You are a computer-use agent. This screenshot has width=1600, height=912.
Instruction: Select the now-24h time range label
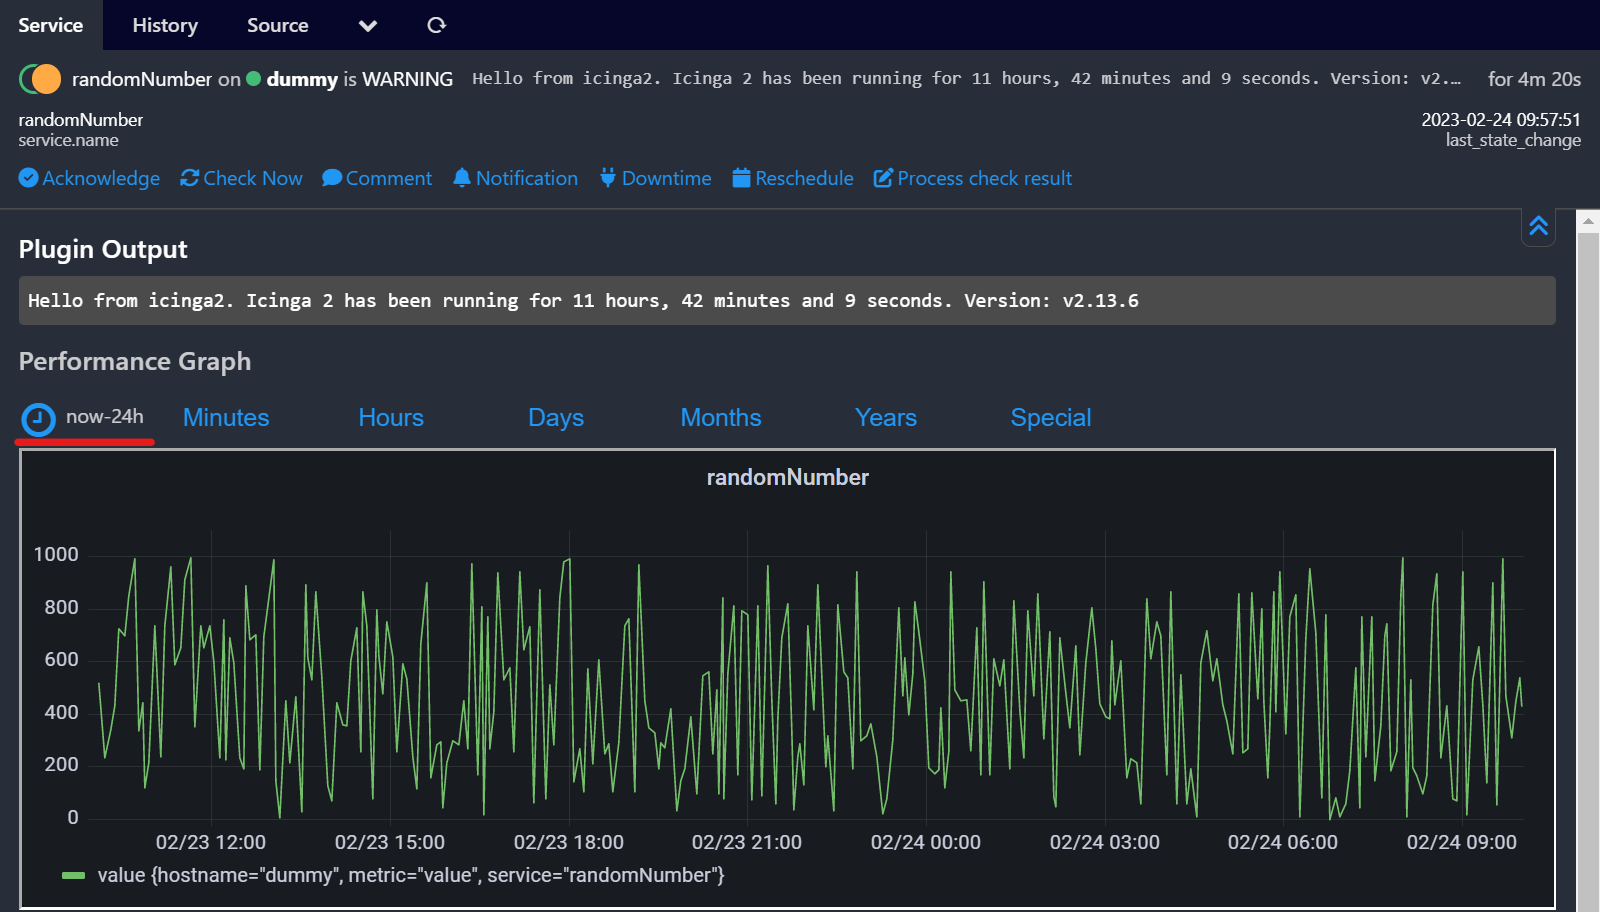(x=105, y=417)
